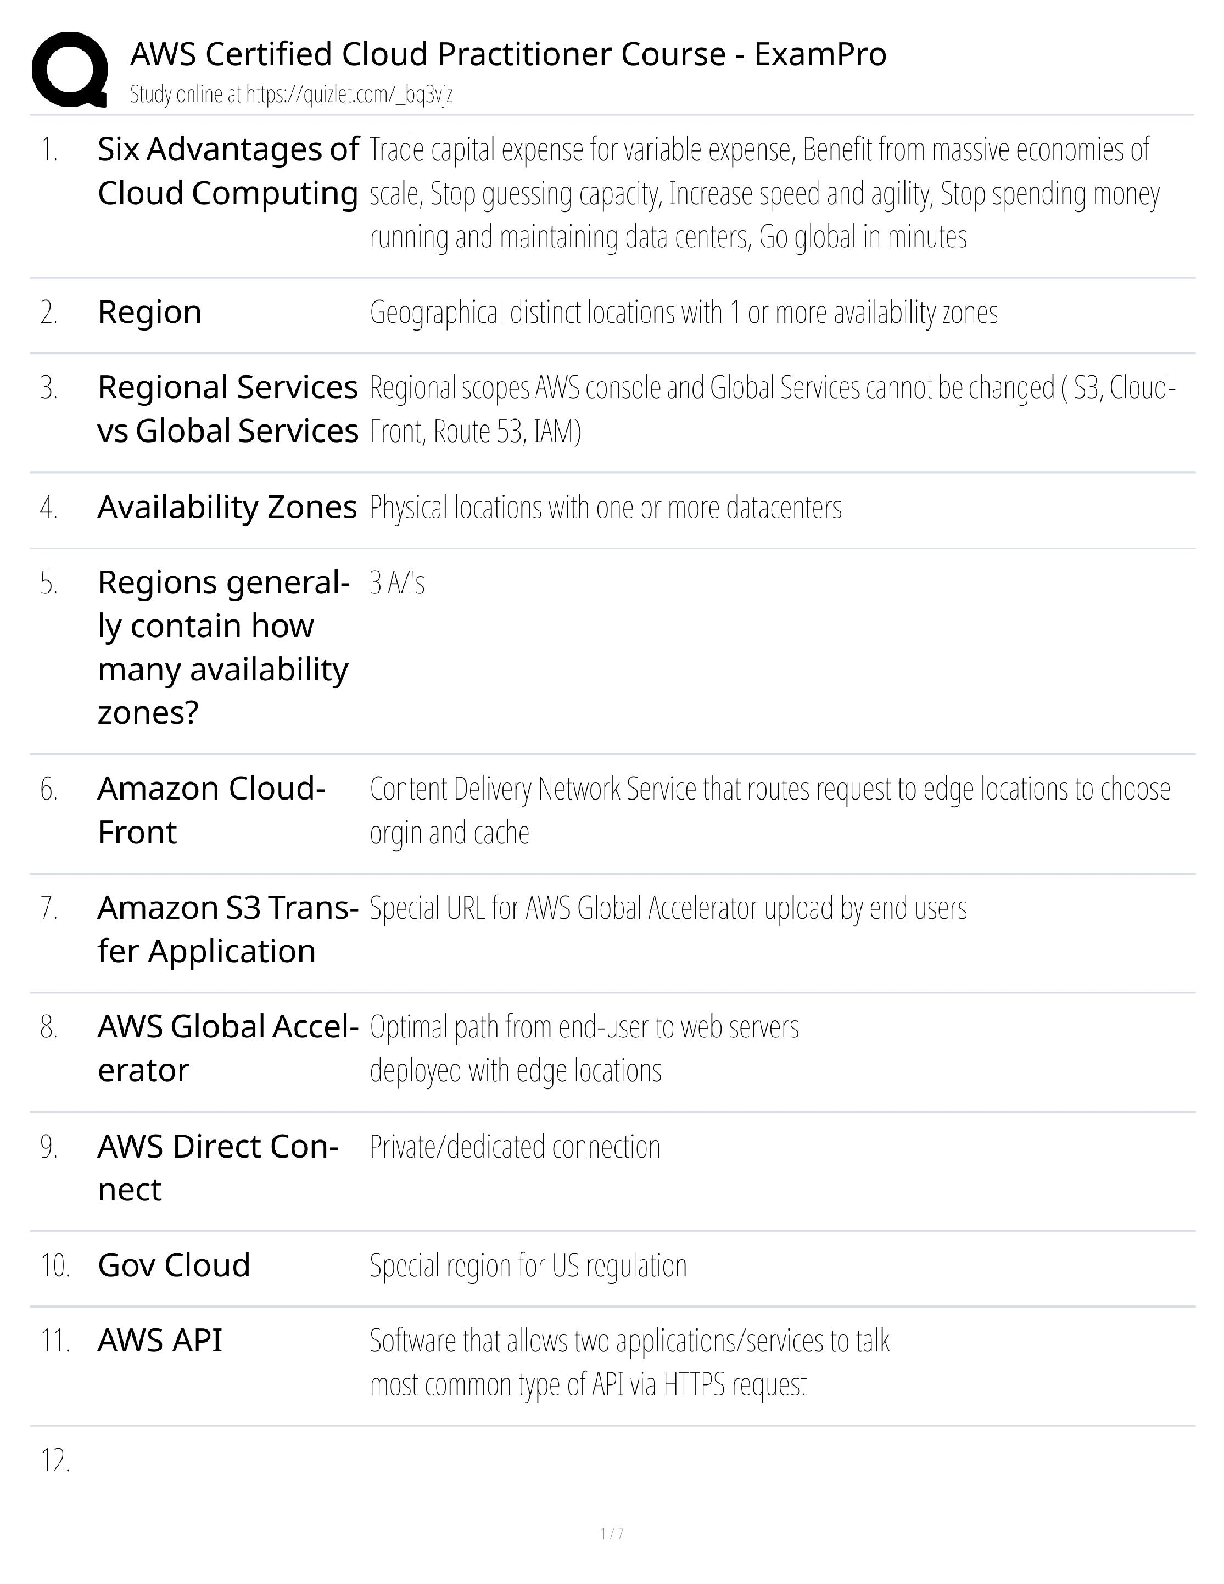The width and height of the screenshot is (1224, 1584).
Task: Click the 3 AZ's answer text
Action: tap(397, 583)
